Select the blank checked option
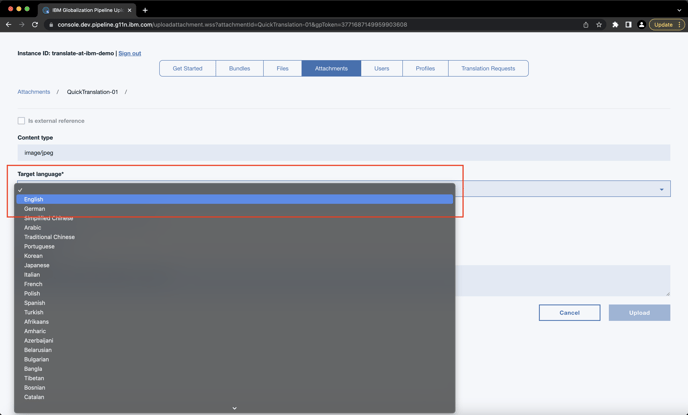The image size is (688, 415). pos(235,190)
